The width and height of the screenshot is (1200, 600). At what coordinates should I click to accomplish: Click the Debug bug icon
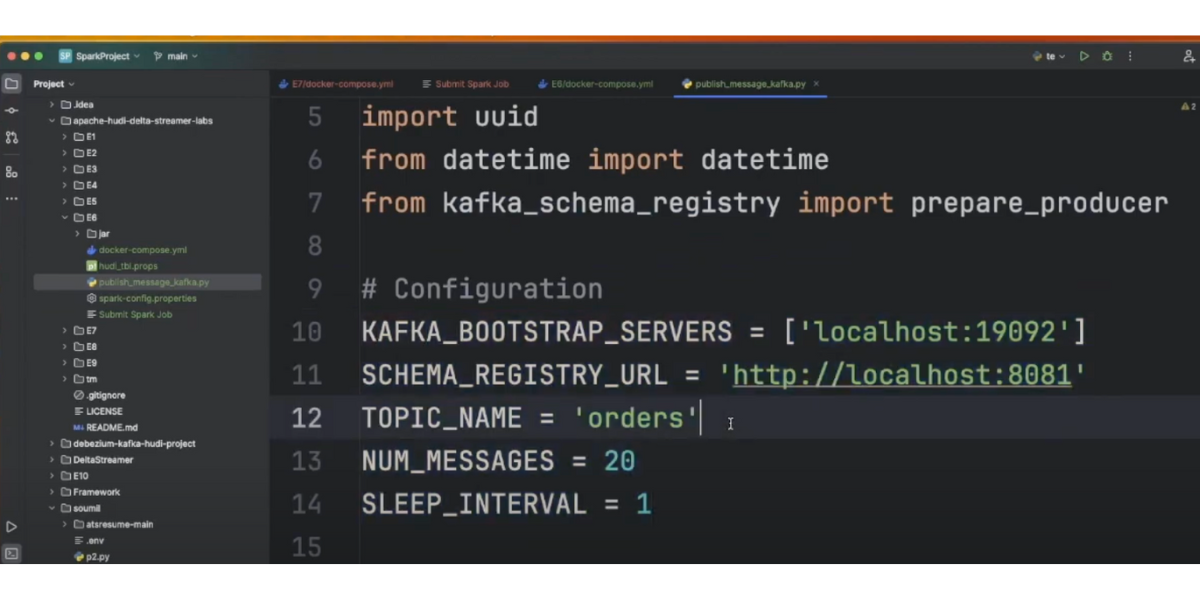click(x=1107, y=56)
